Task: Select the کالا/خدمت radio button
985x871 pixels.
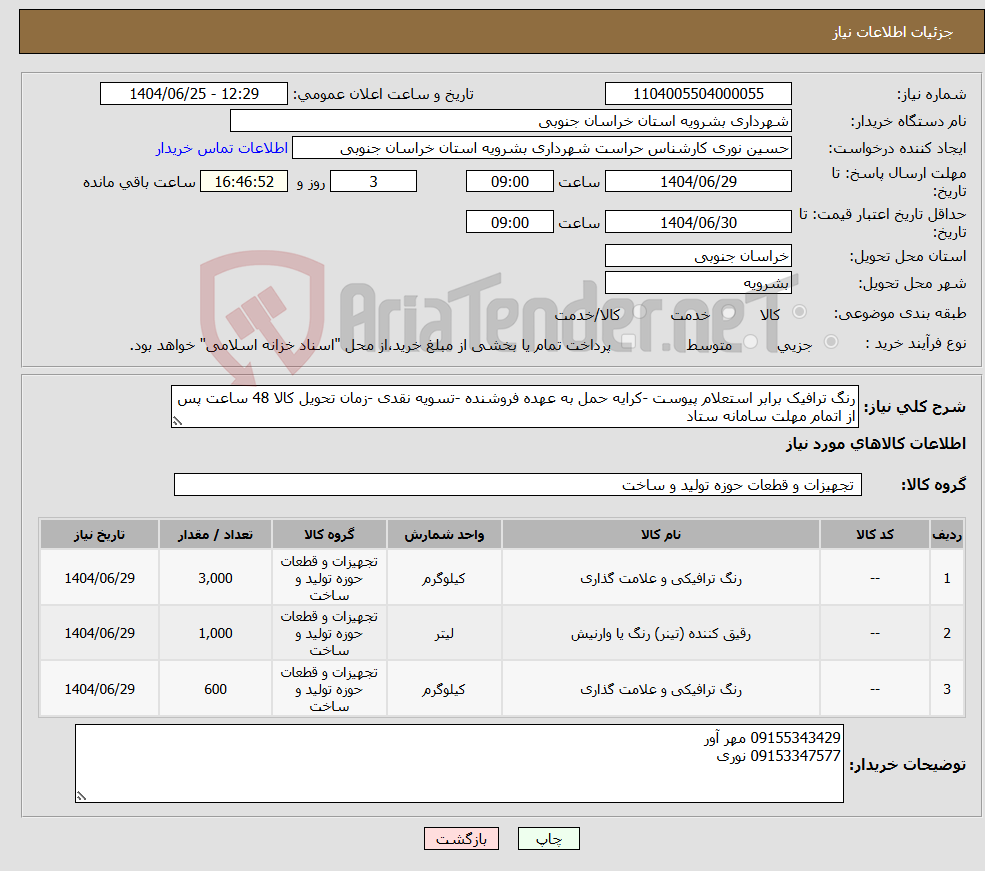Action: click(x=639, y=312)
